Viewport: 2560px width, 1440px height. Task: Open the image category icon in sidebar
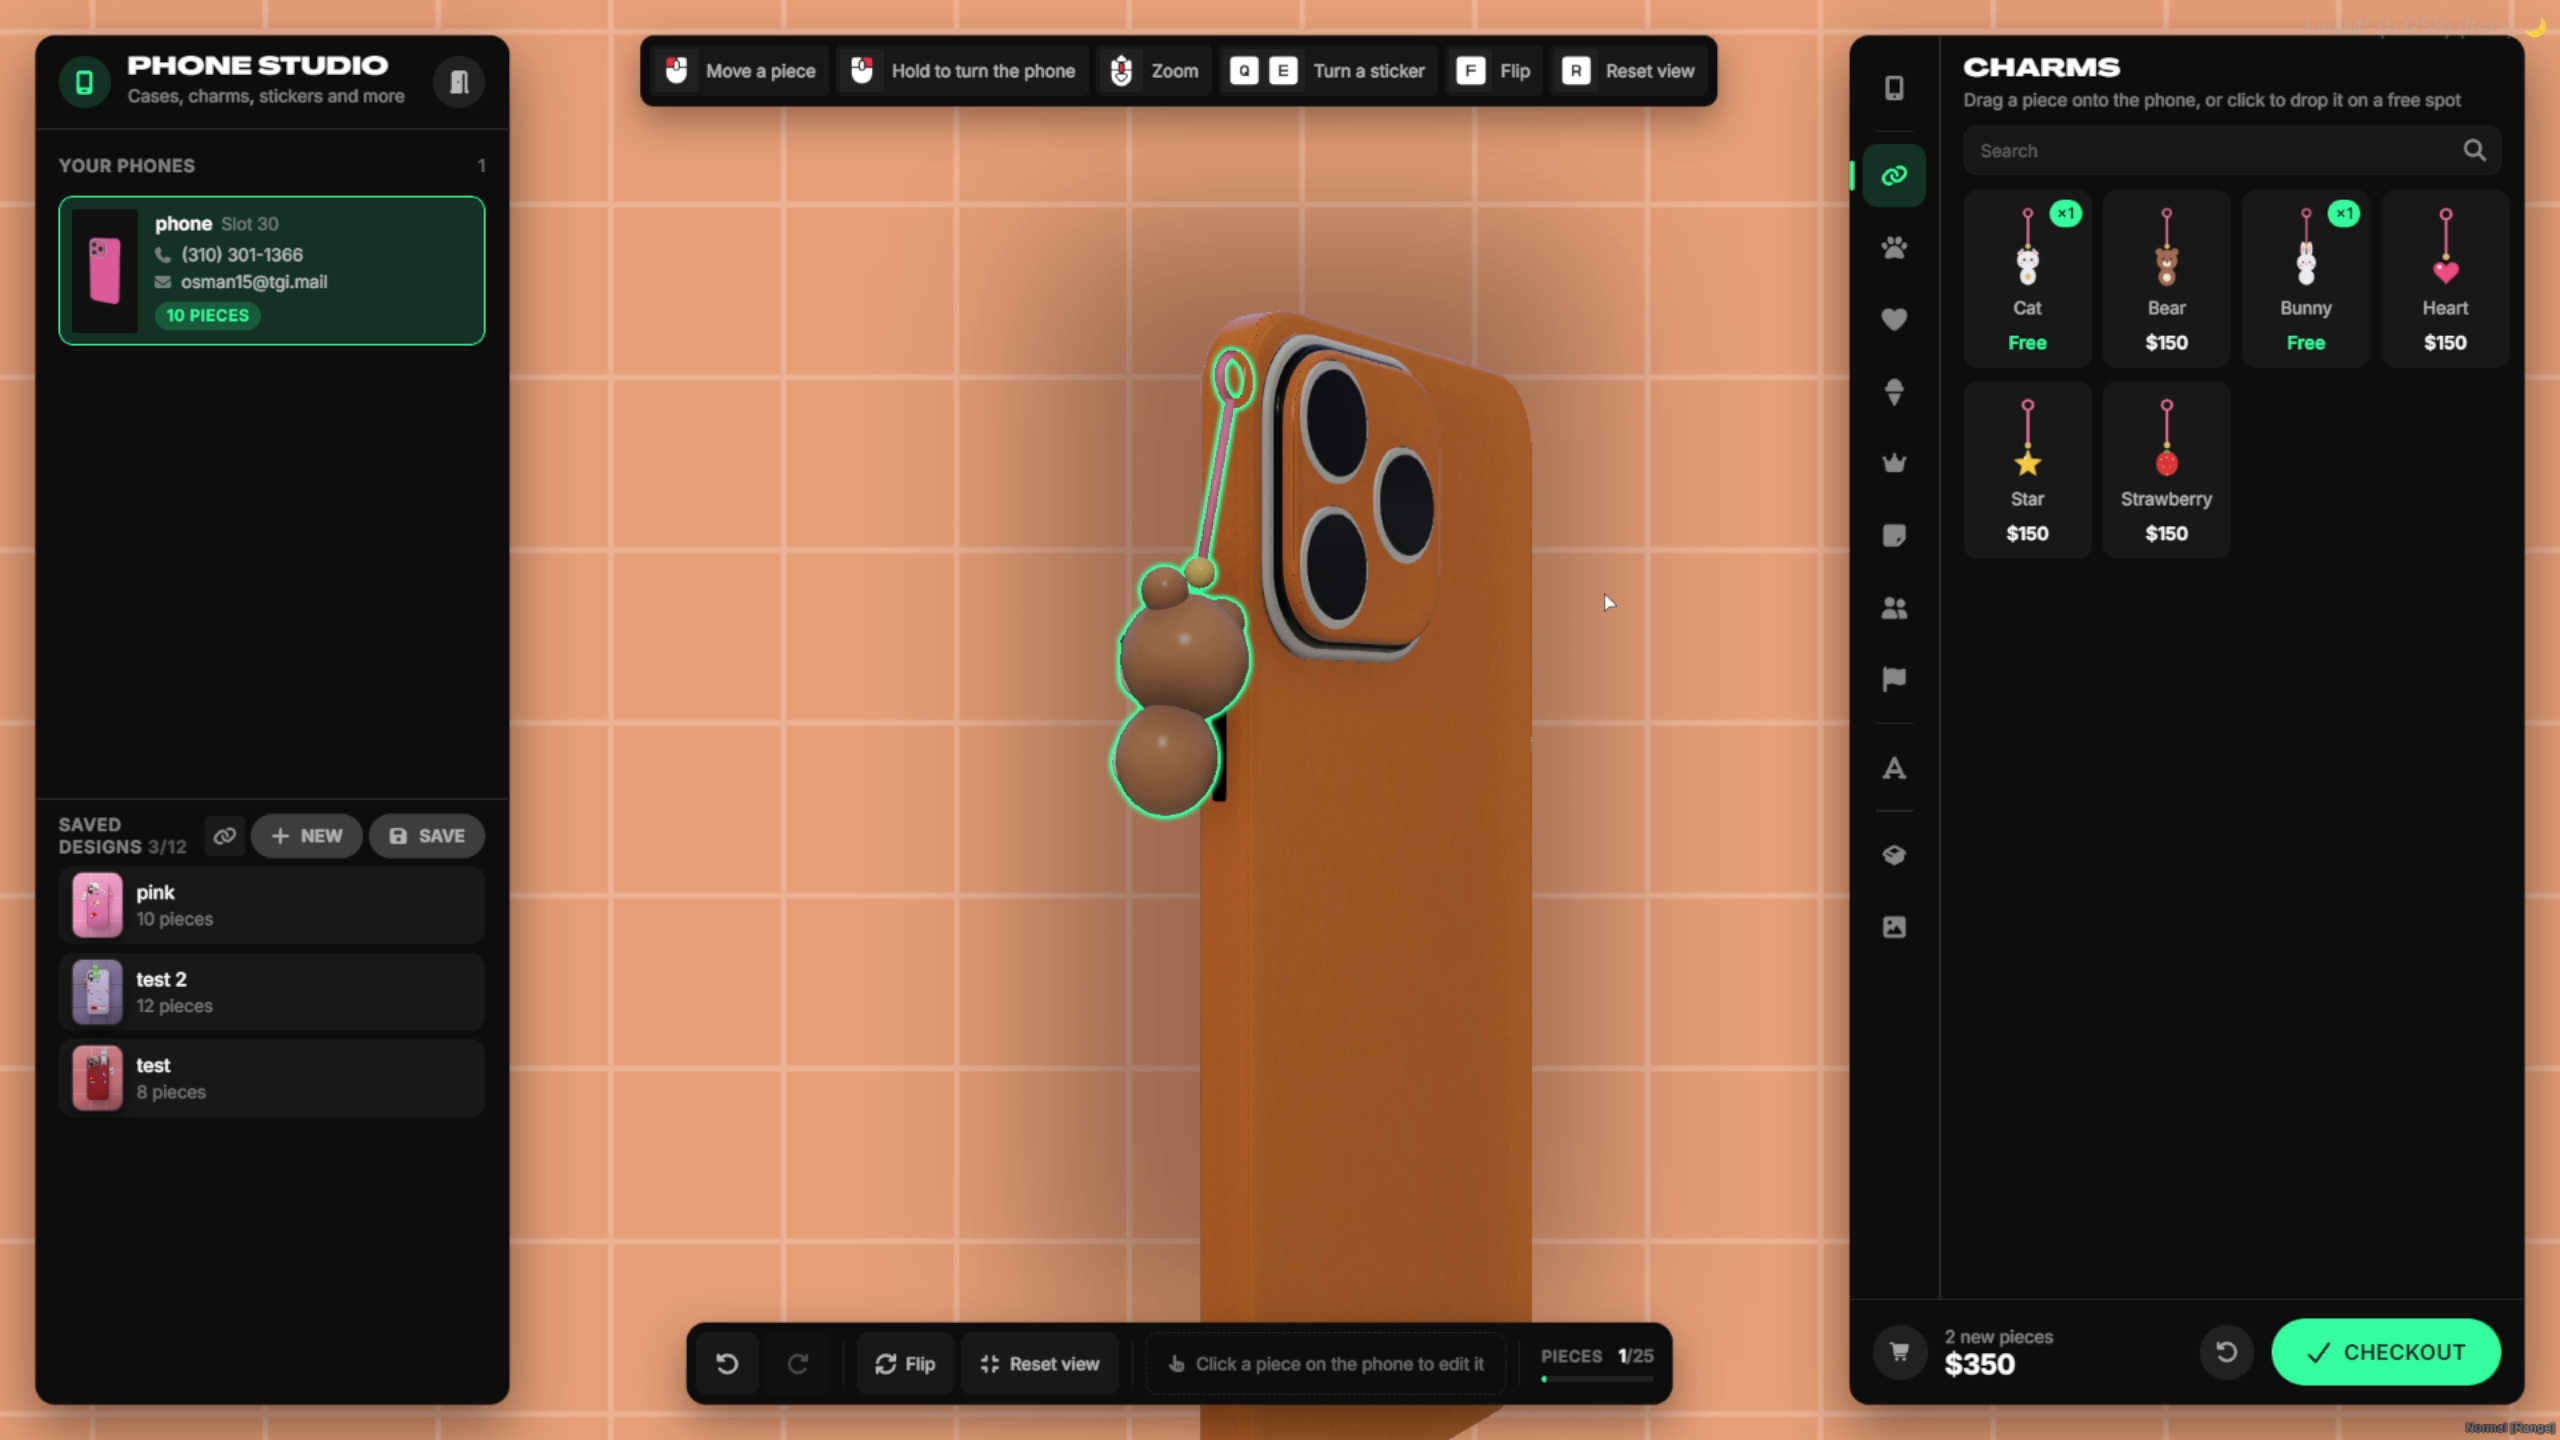pos(1894,927)
